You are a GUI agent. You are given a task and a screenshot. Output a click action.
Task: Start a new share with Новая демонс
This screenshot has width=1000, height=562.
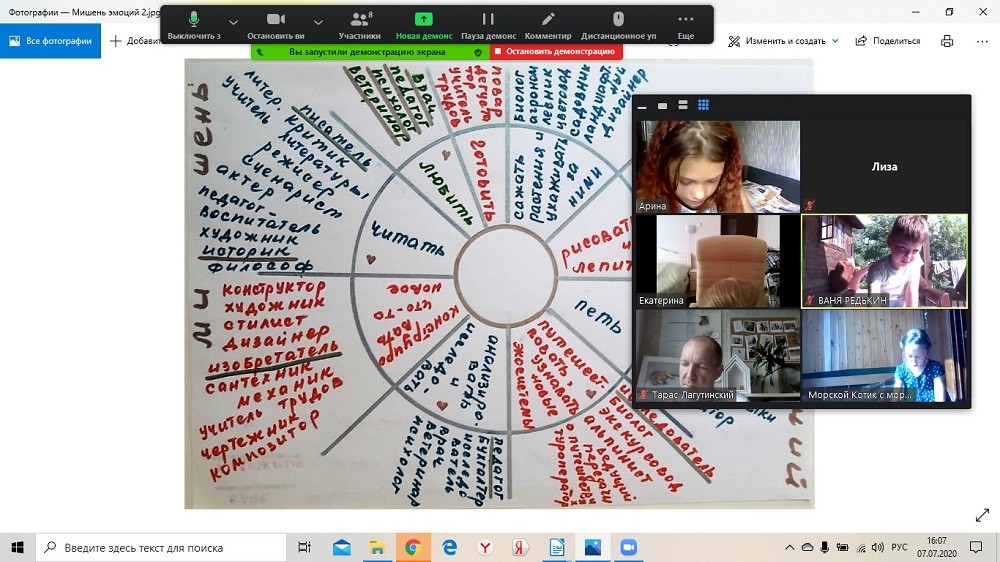(x=424, y=24)
